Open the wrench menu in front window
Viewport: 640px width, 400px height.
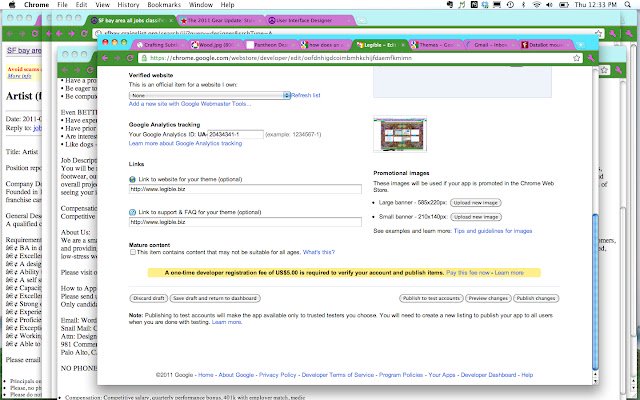[x=590, y=58]
